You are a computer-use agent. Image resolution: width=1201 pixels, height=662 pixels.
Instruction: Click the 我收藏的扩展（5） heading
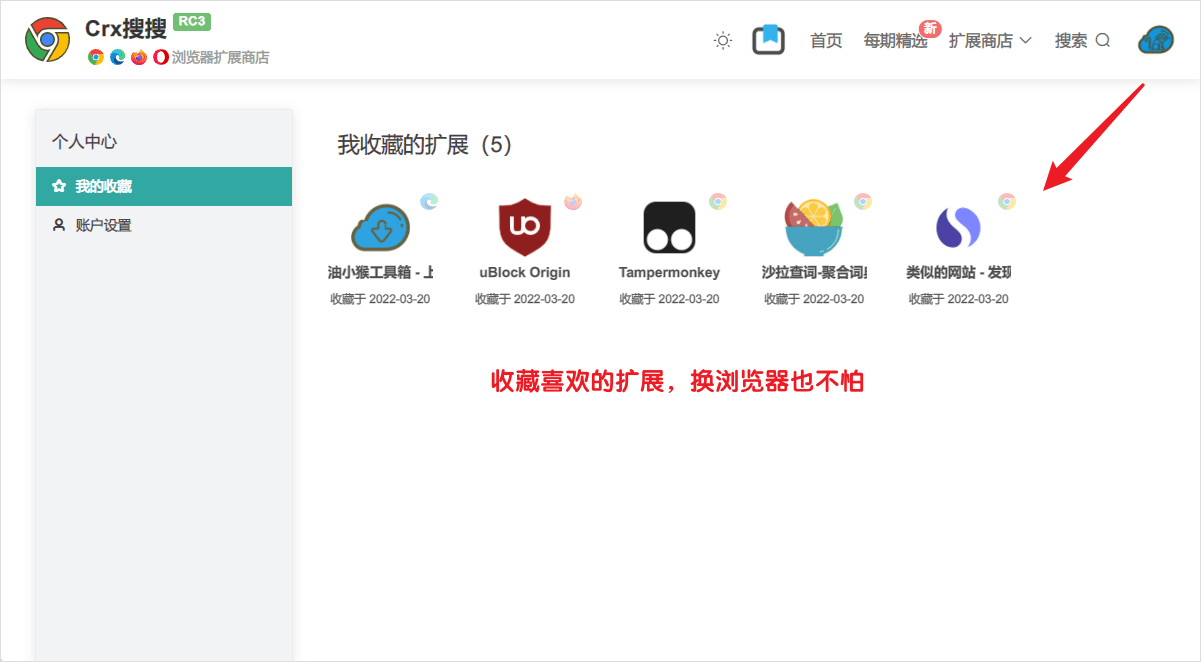(425, 145)
